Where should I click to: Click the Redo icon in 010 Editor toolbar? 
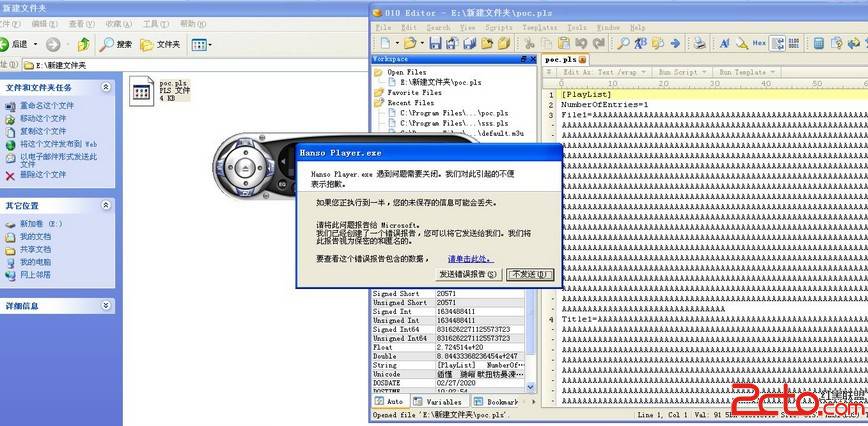click(x=598, y=43)
